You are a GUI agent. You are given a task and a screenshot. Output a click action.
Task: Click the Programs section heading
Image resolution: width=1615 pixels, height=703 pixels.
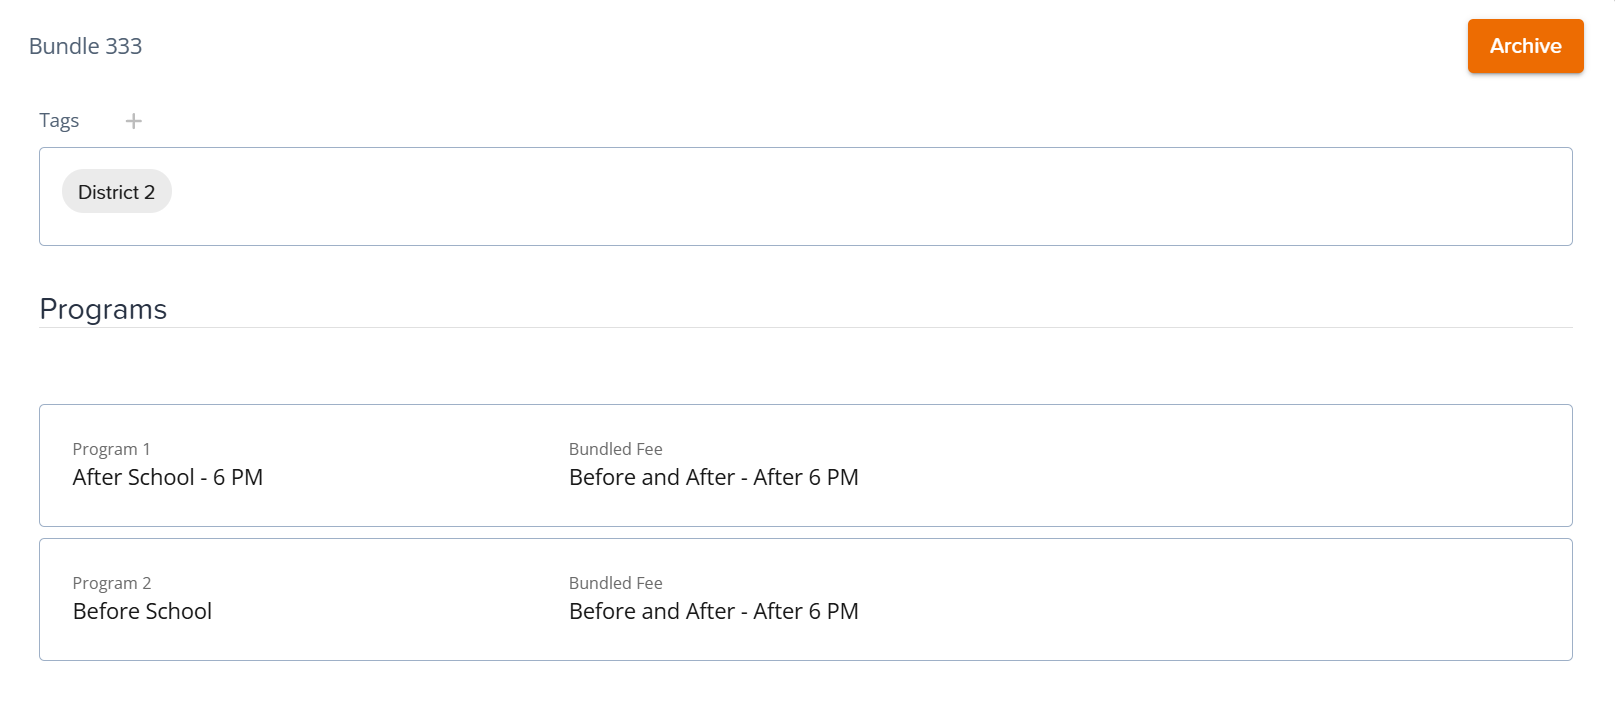click(x=103, y=309)
